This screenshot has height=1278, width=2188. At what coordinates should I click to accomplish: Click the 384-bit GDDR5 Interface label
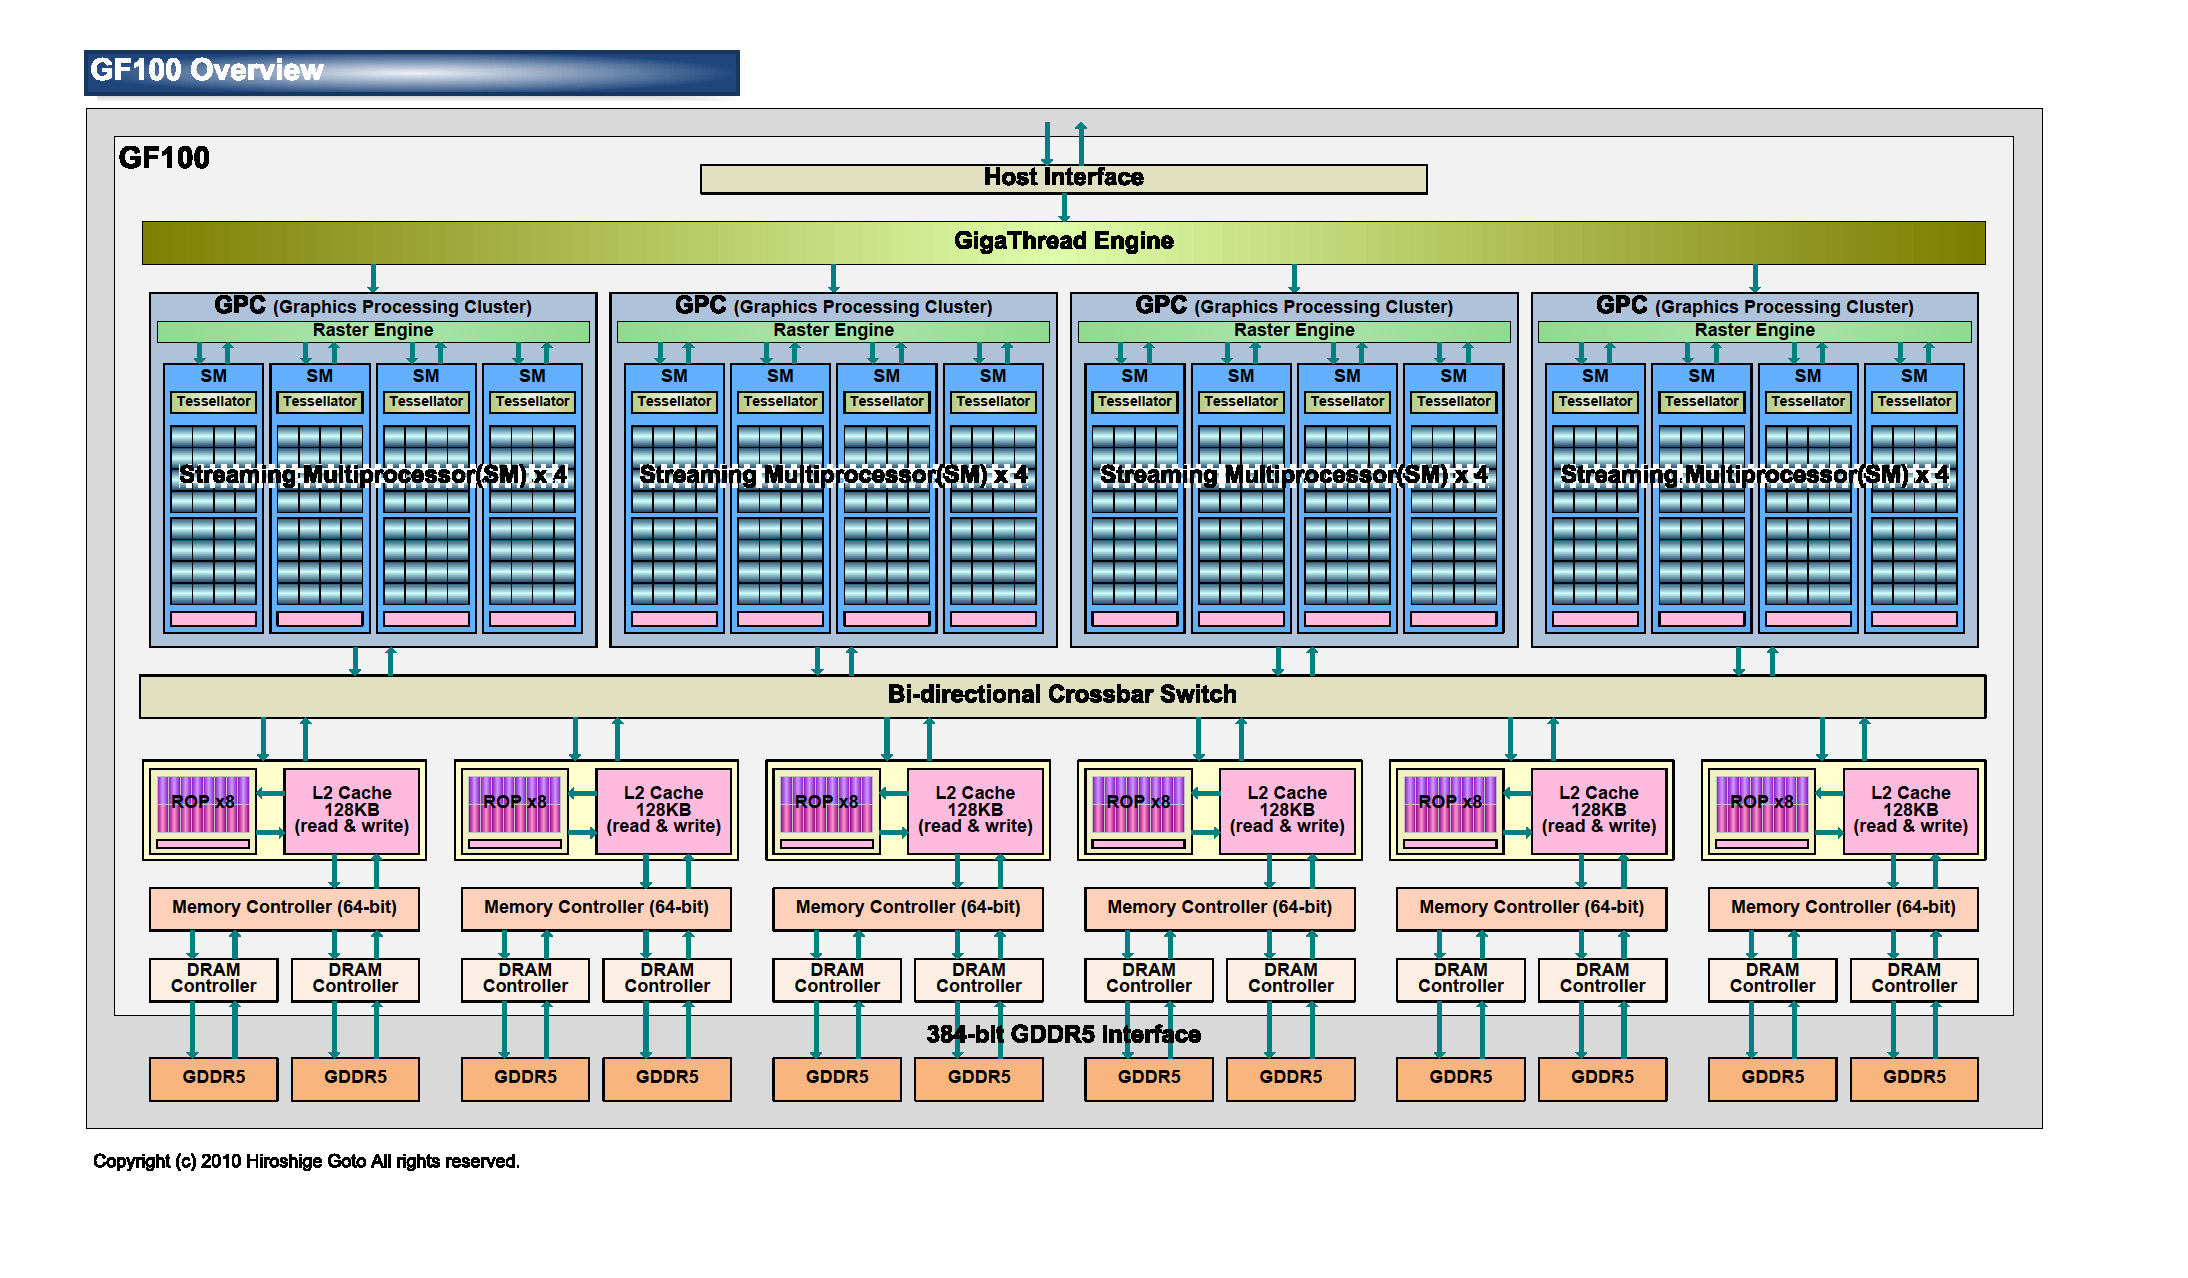coord(1063,1035)
